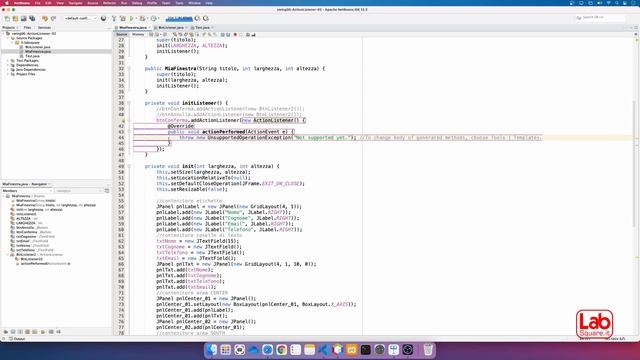This screenshot has height=360, width=640.
Task: Toggle Show Inner Classes in Navigator
Action: [35, 332]
